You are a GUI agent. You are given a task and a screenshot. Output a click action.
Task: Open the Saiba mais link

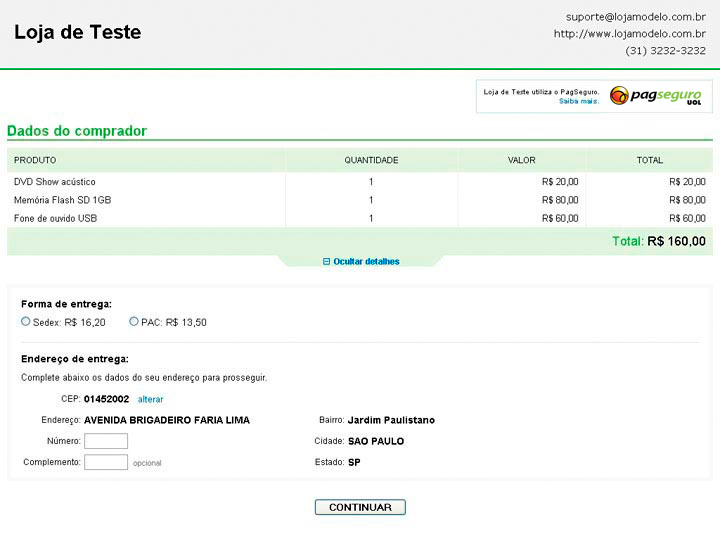tap(578, 101)
